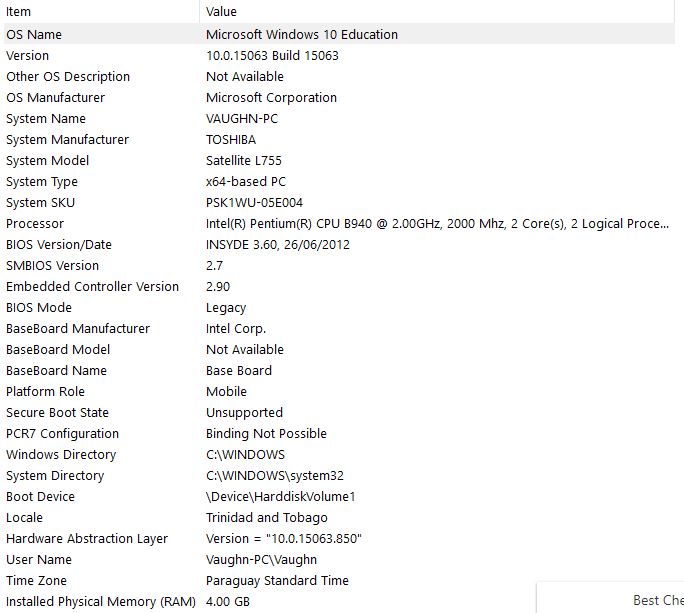Select the BIOS Version/Date row label
This screenshot has width=684, height=613.
click(59, 244)
